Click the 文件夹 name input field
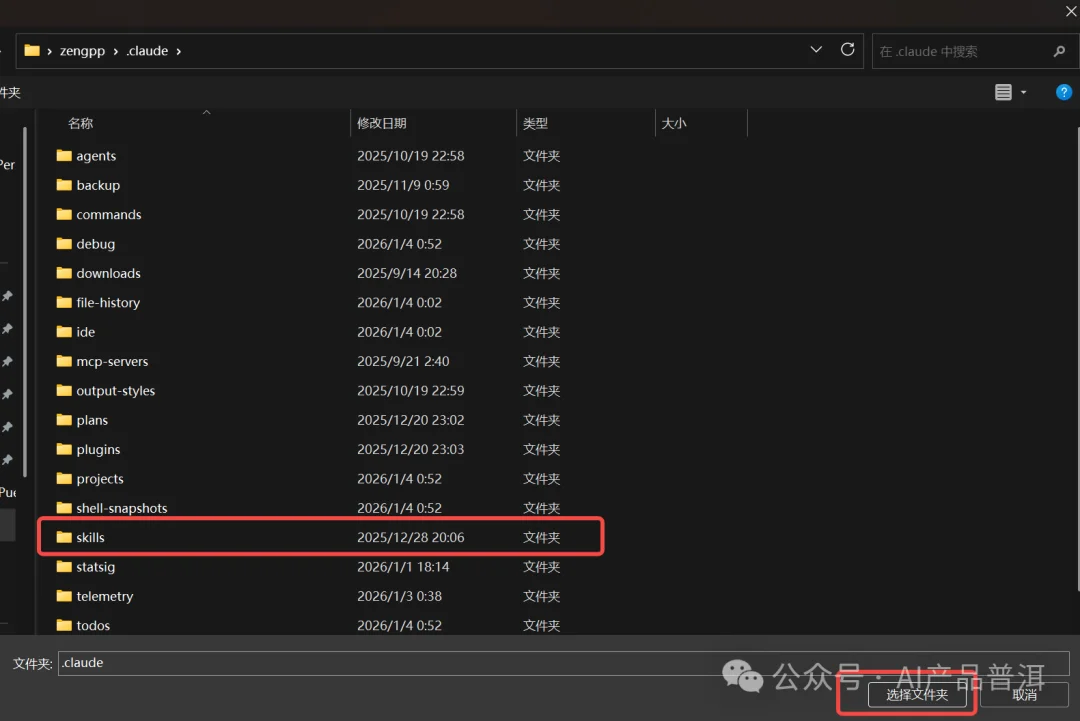Screen dimensions: 1080x721 coord(560,663)
